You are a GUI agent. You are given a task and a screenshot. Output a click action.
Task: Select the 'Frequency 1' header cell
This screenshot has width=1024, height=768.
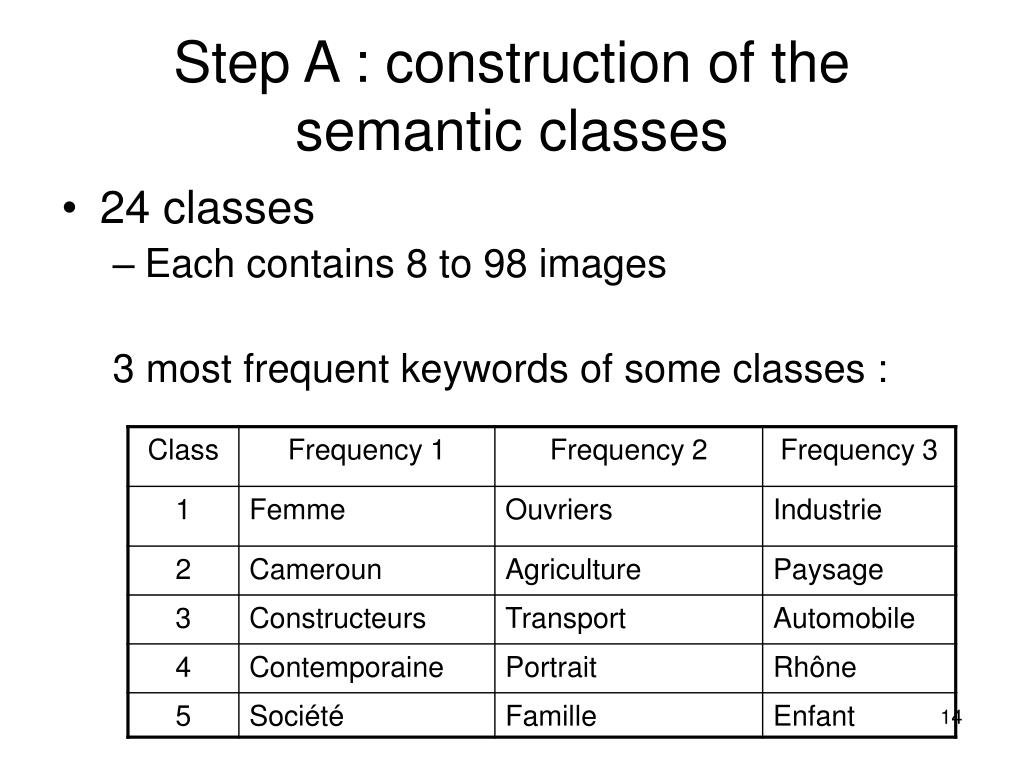[x=367, y=456]
